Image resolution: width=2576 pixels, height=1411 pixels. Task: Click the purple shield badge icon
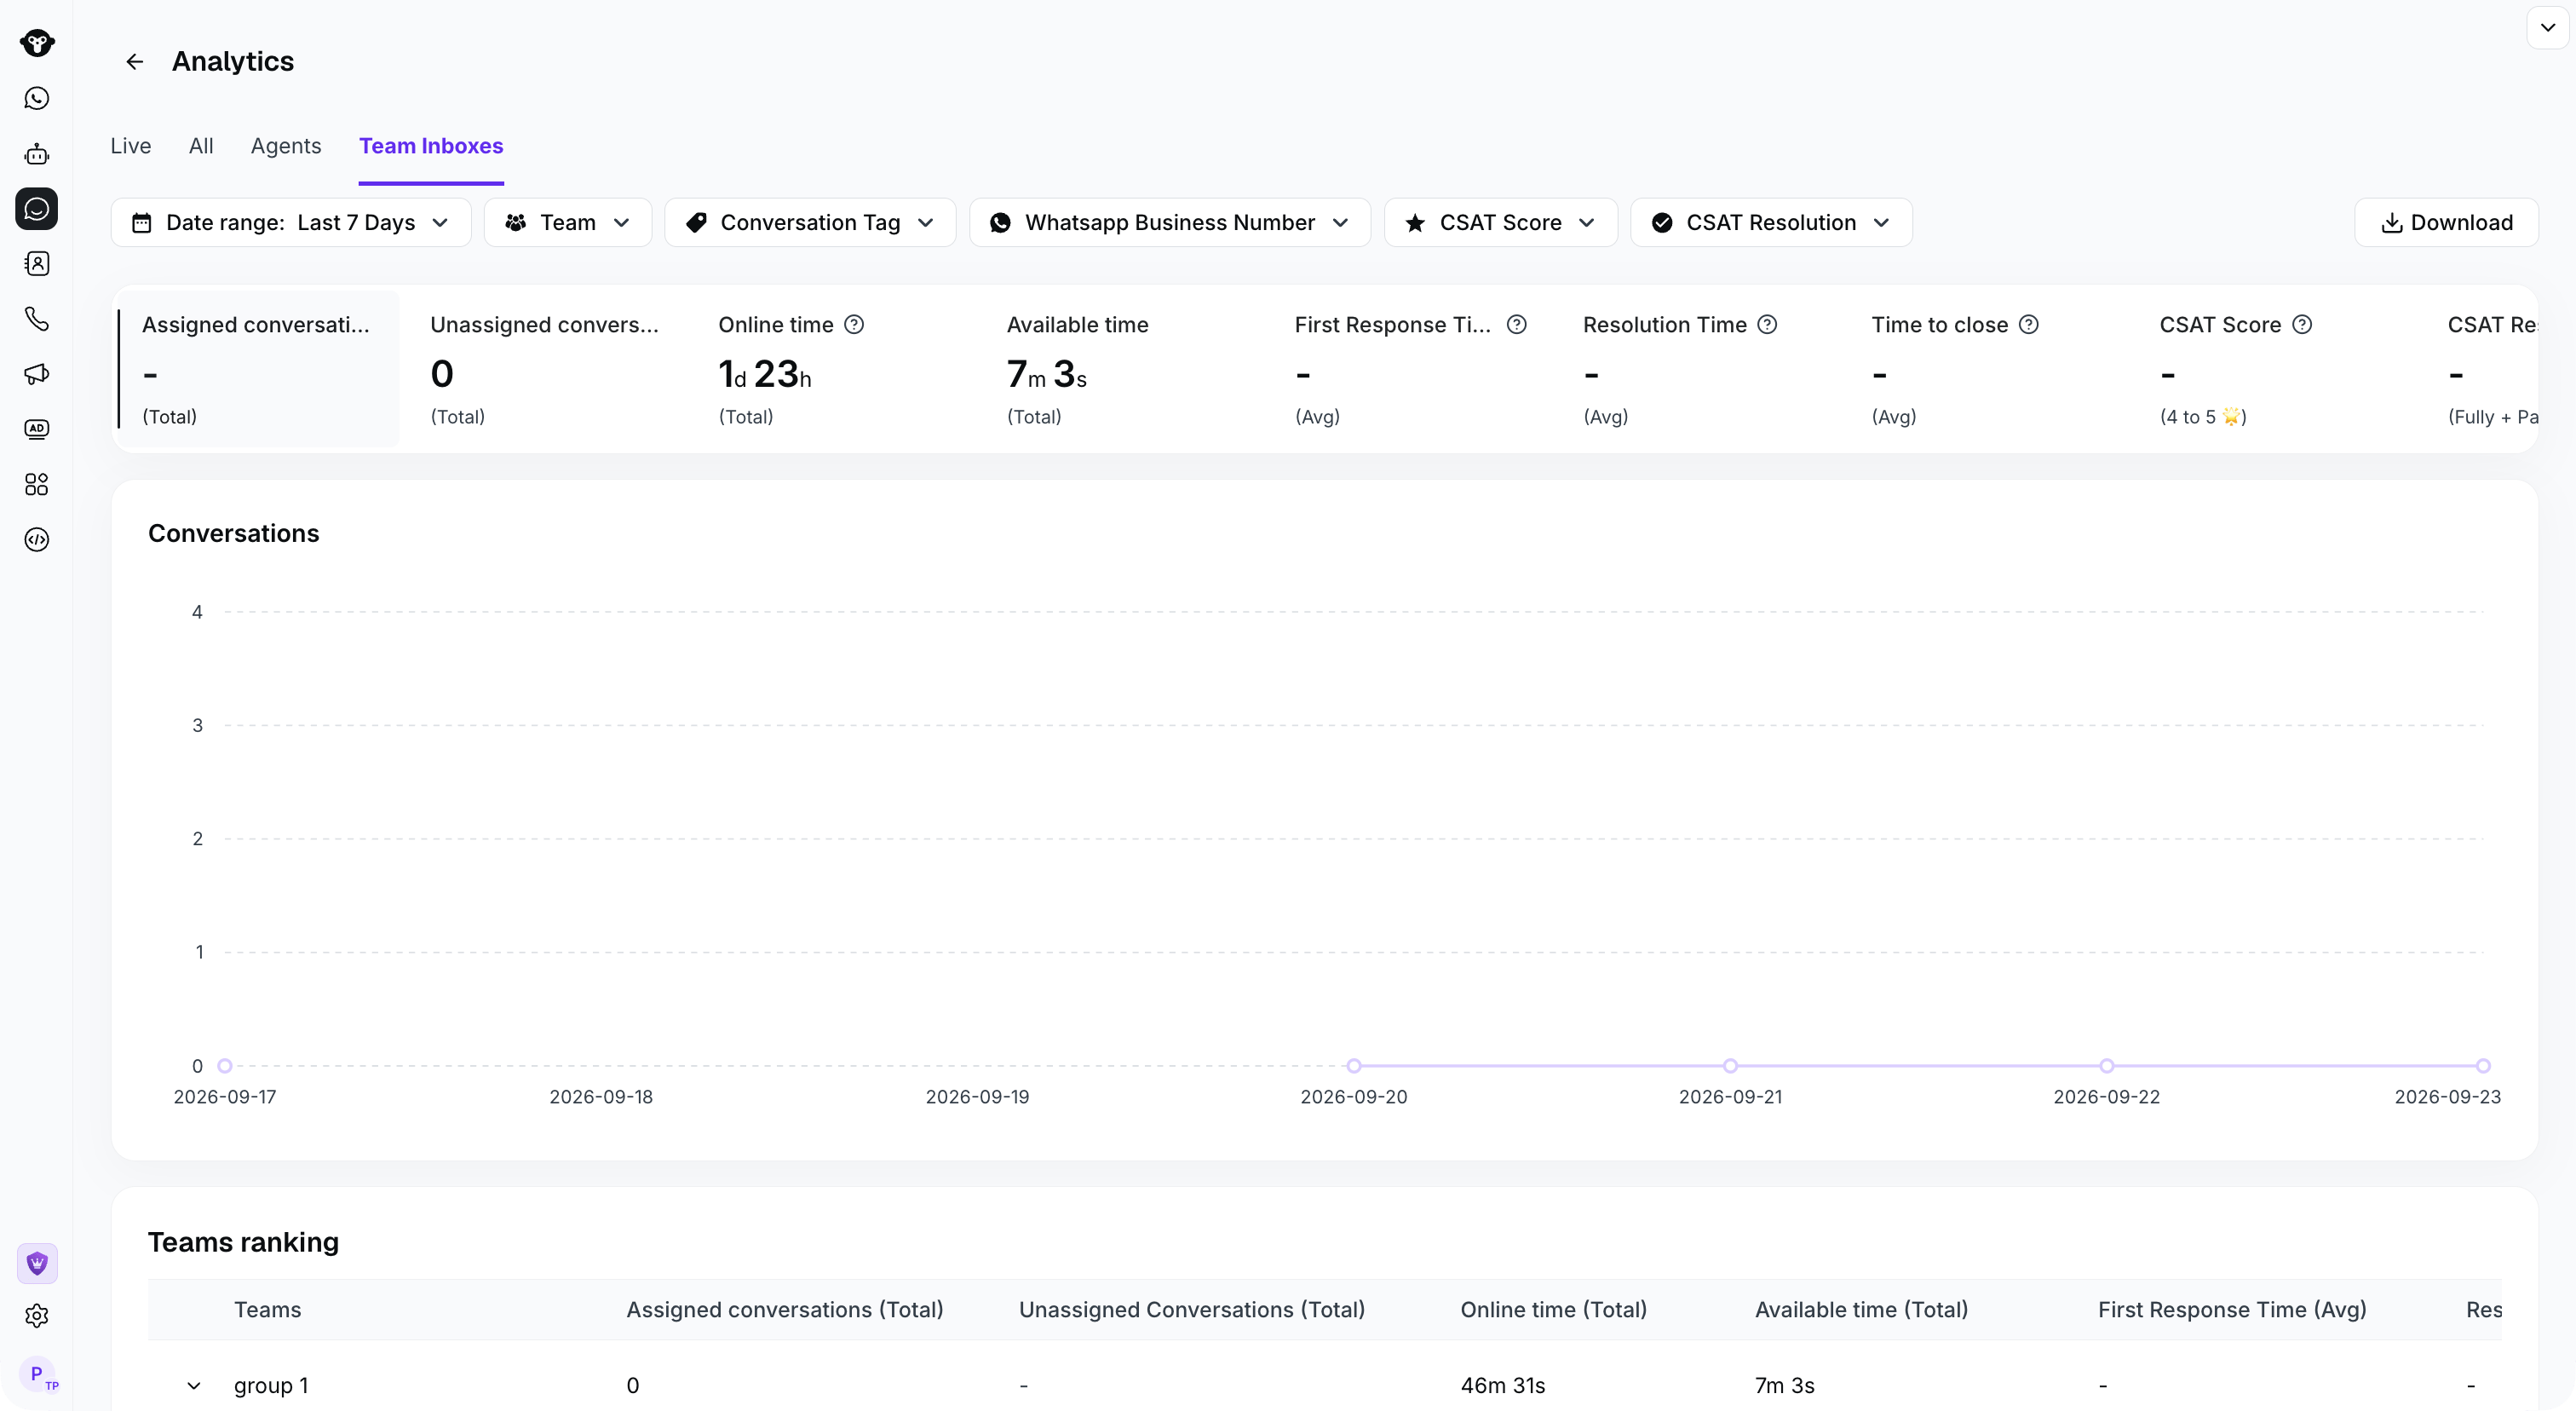tap(37, 1263)
